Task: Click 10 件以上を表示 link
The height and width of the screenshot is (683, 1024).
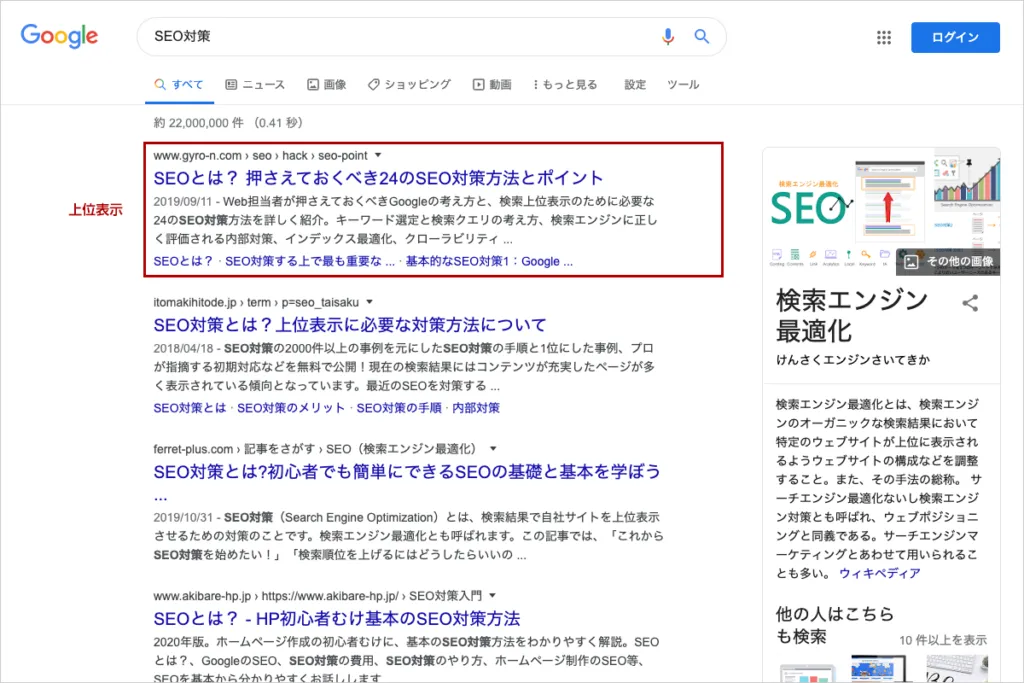Action: (x=943, y=641)
